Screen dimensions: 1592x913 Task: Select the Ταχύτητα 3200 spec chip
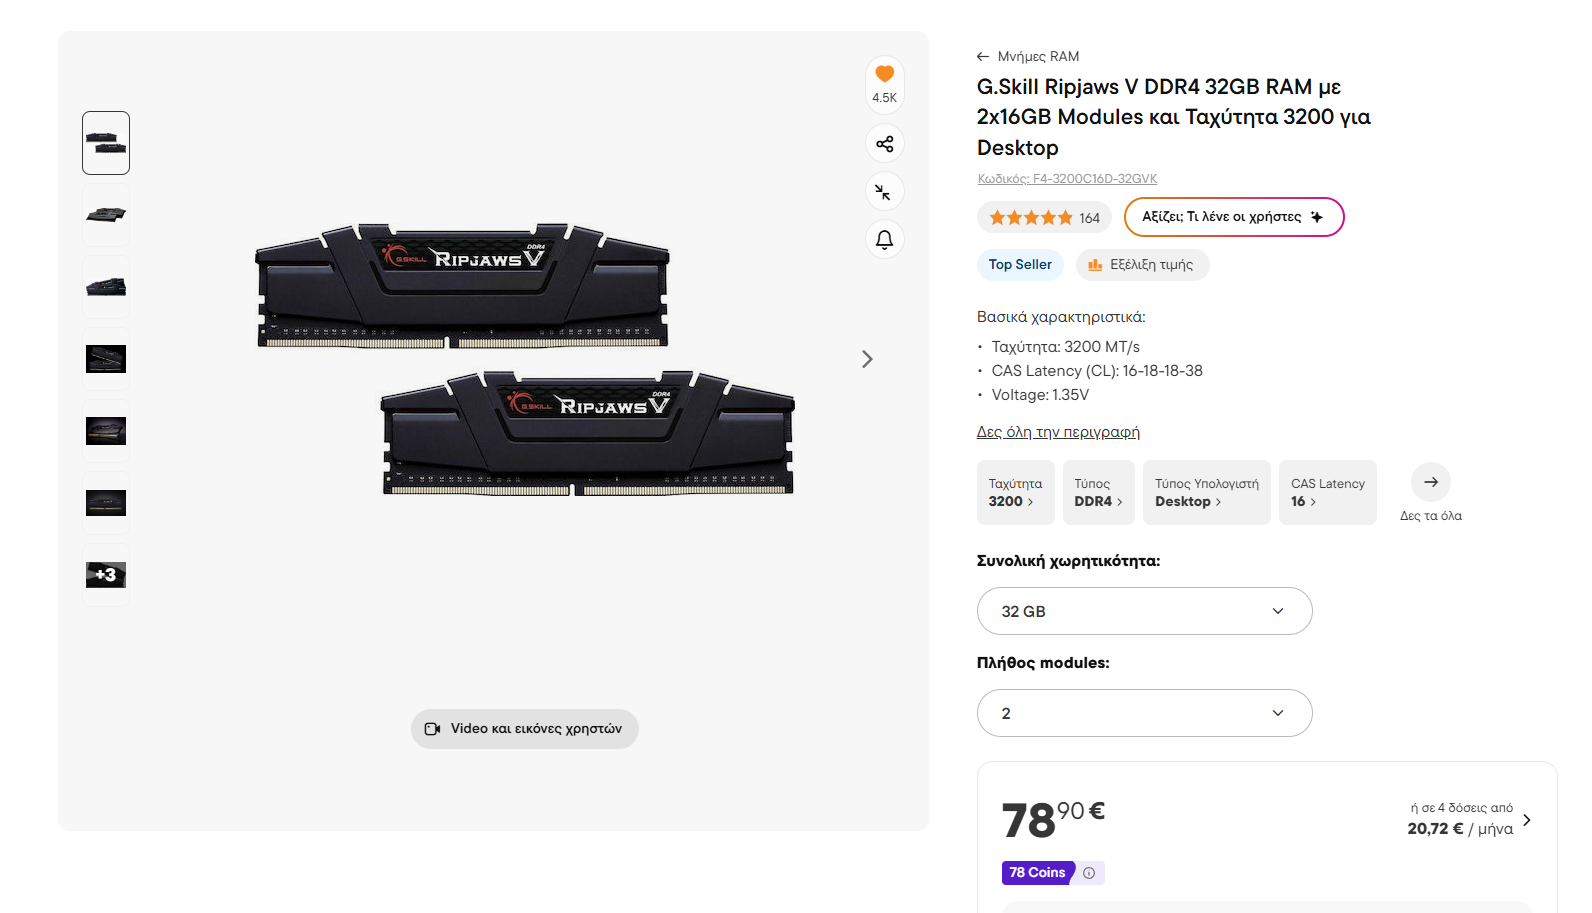[1015, 492]
